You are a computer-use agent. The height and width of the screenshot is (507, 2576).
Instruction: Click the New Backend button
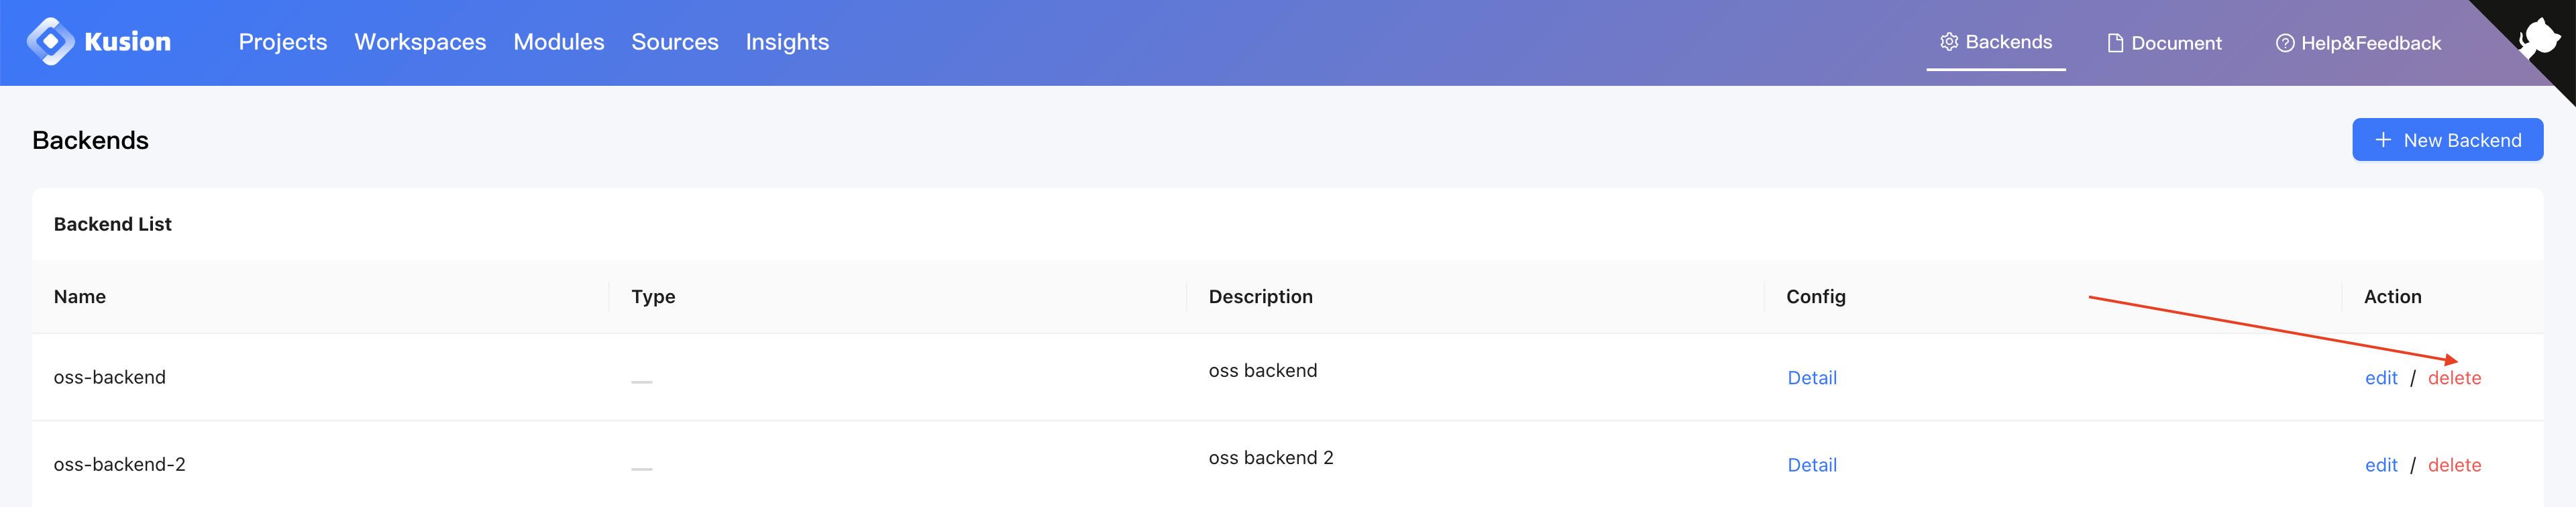point(2447,139)
